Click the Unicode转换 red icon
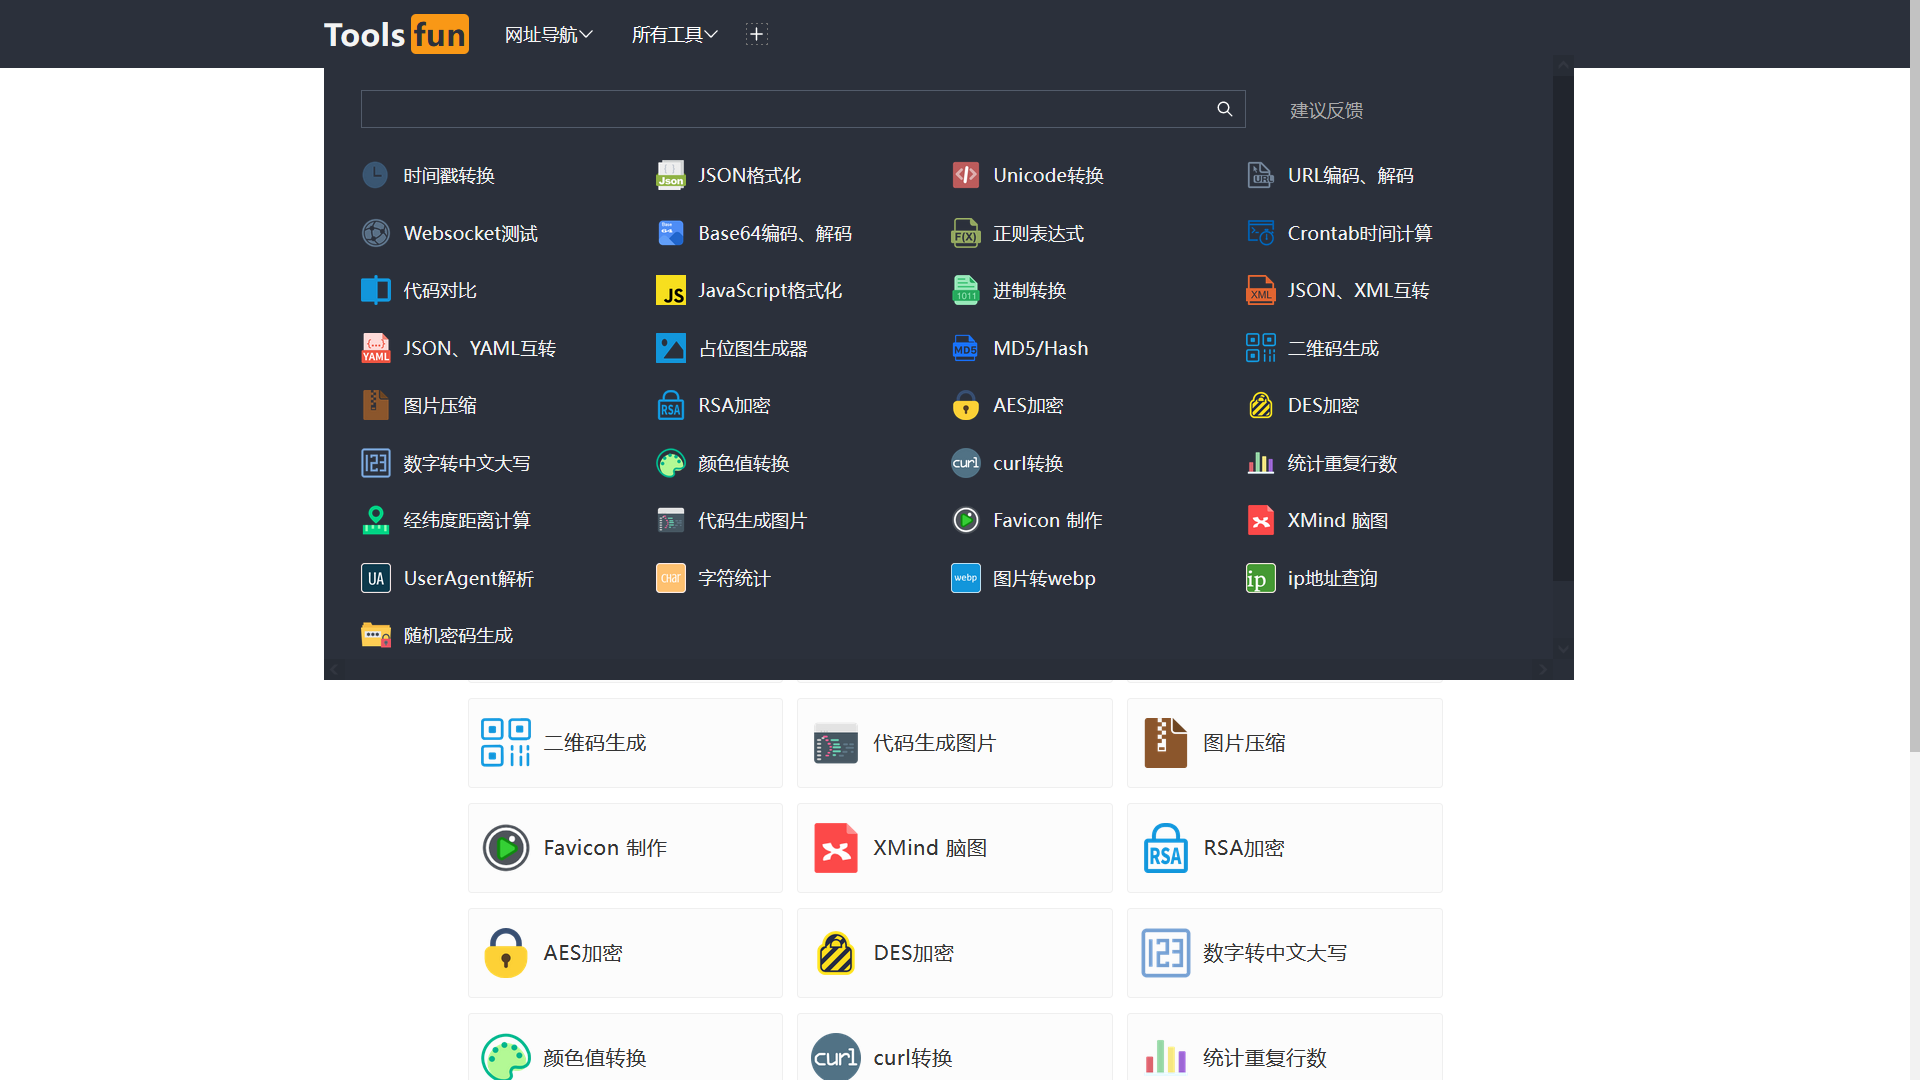The image size is (1920, 1080). (965, 175)
